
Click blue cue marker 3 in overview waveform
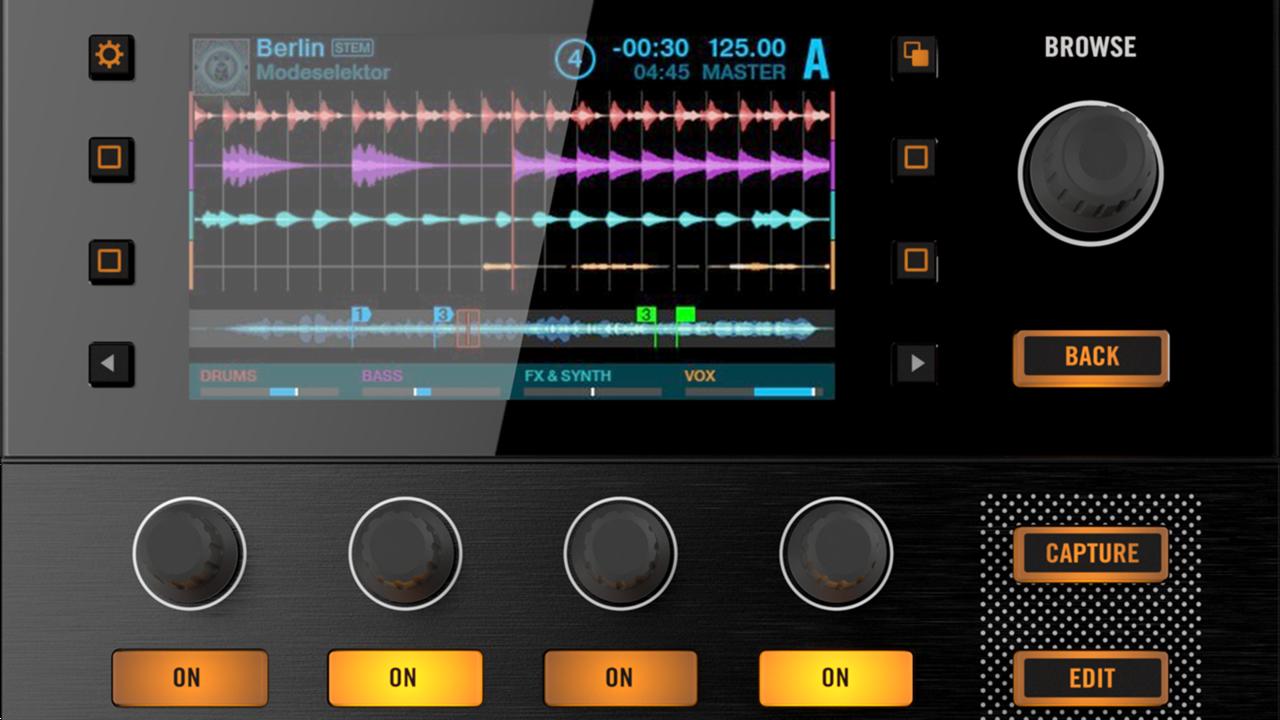click(443, 315)
